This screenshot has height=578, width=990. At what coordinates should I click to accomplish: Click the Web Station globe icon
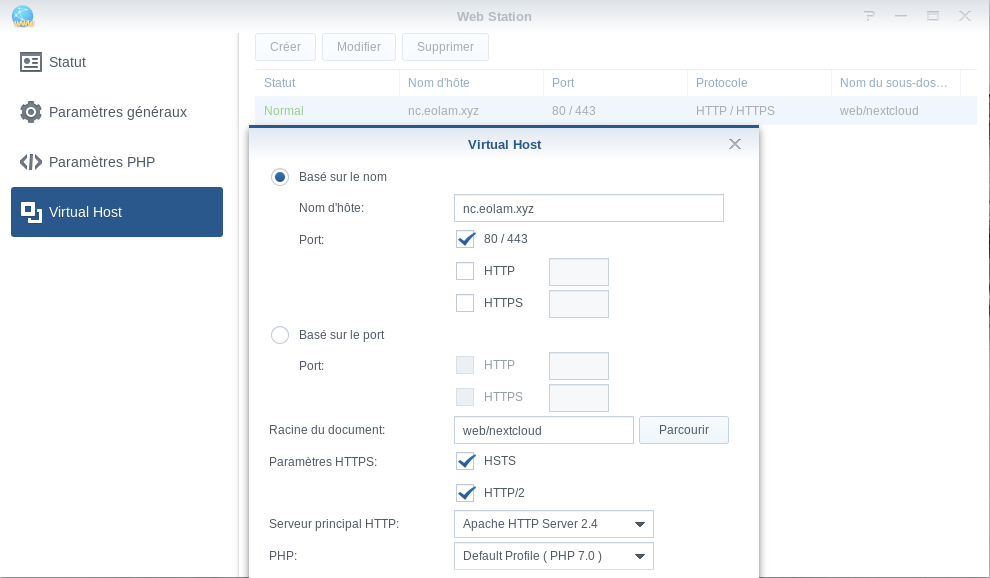(x=22, y=16)
